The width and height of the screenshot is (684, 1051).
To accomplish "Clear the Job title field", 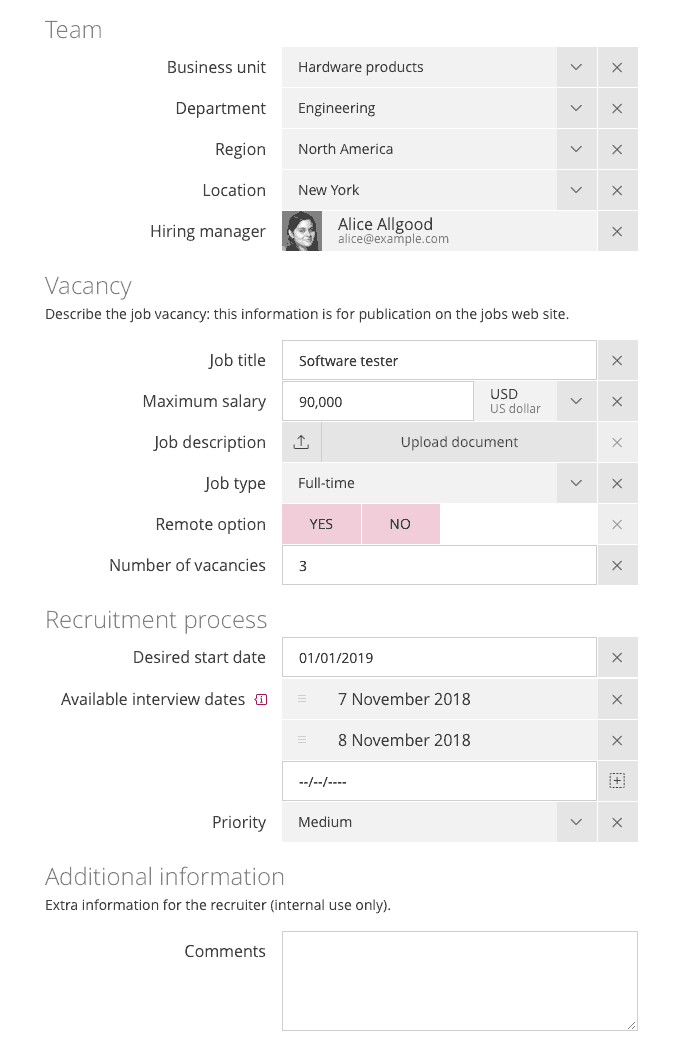I will point(617,359).
